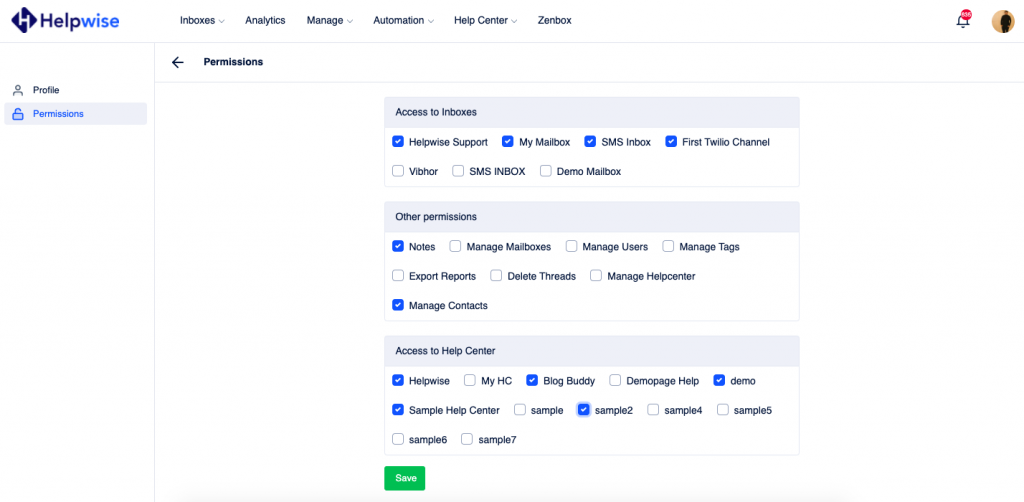Image resolution: width=1024 pixels, height=502 pixels.
Task: Click the Helpwise logo icon
Action: pyautogui.click(x=24, y=20)
